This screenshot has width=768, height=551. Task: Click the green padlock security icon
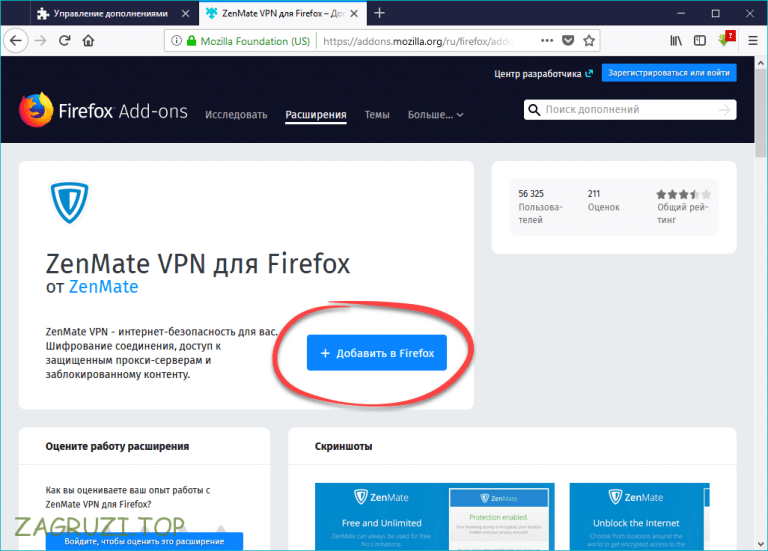point(192,41)
